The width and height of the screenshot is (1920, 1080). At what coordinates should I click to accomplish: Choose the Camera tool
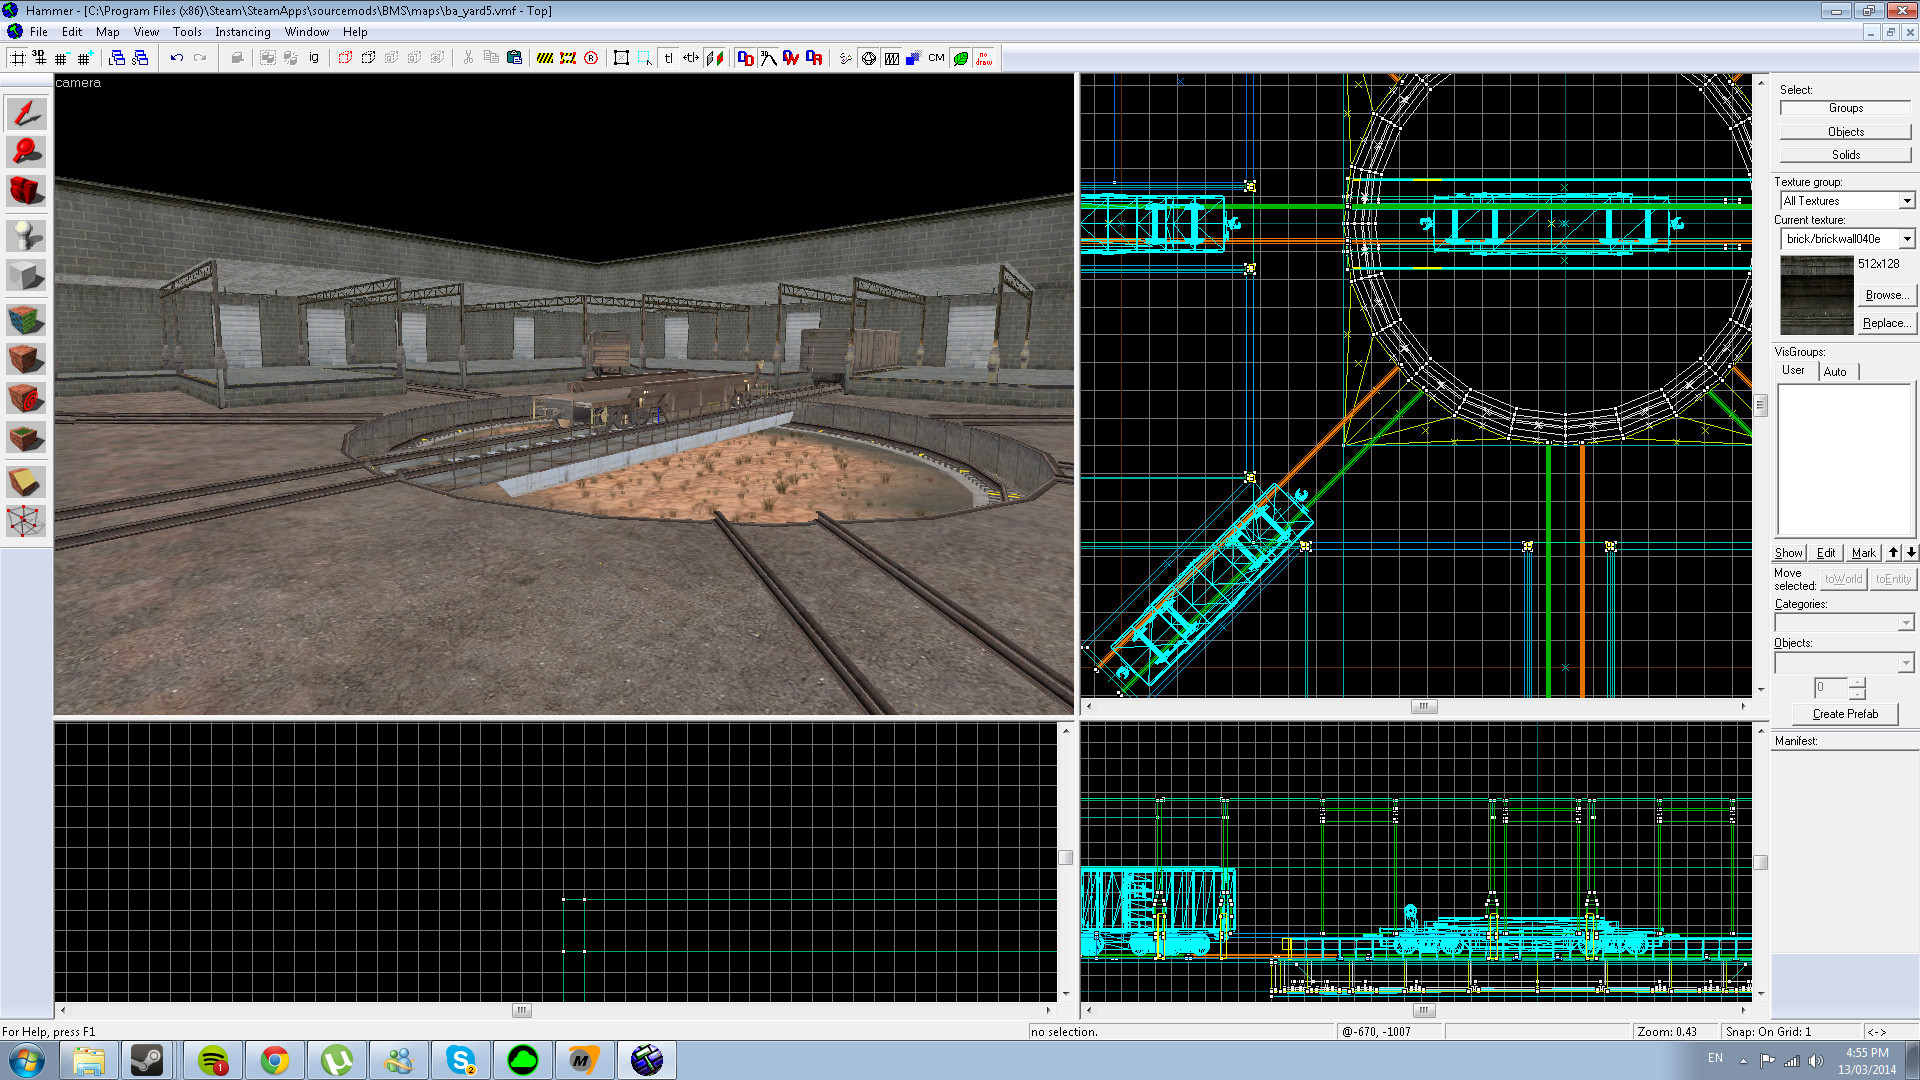[26, 190]
